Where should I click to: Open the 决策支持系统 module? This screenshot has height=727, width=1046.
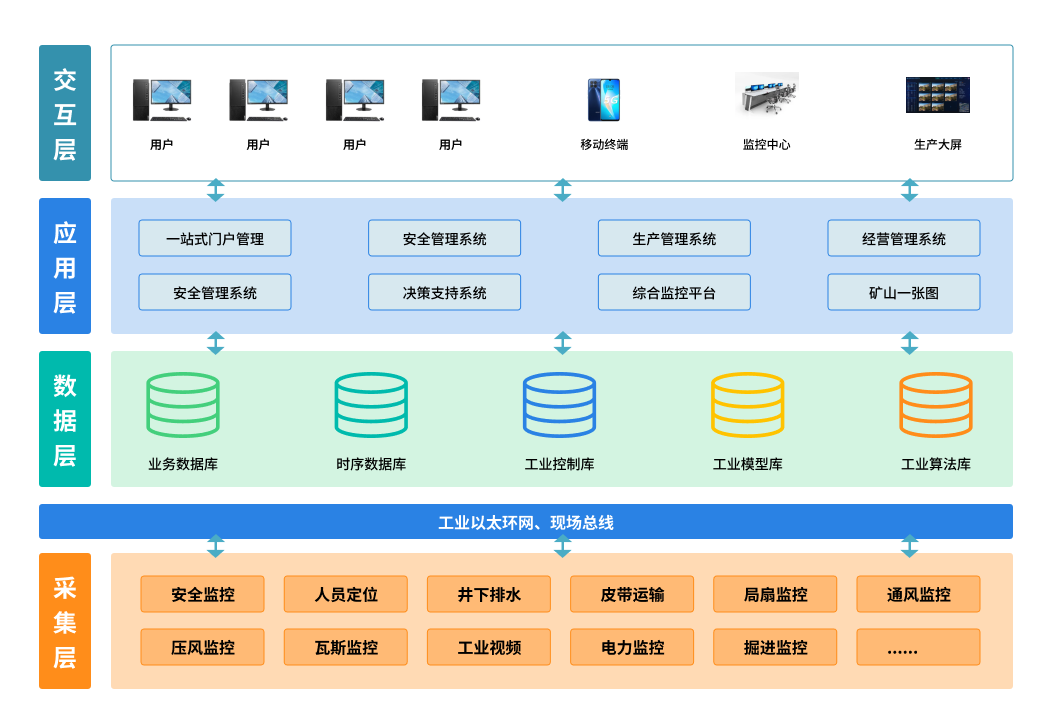tap(444, 293)
